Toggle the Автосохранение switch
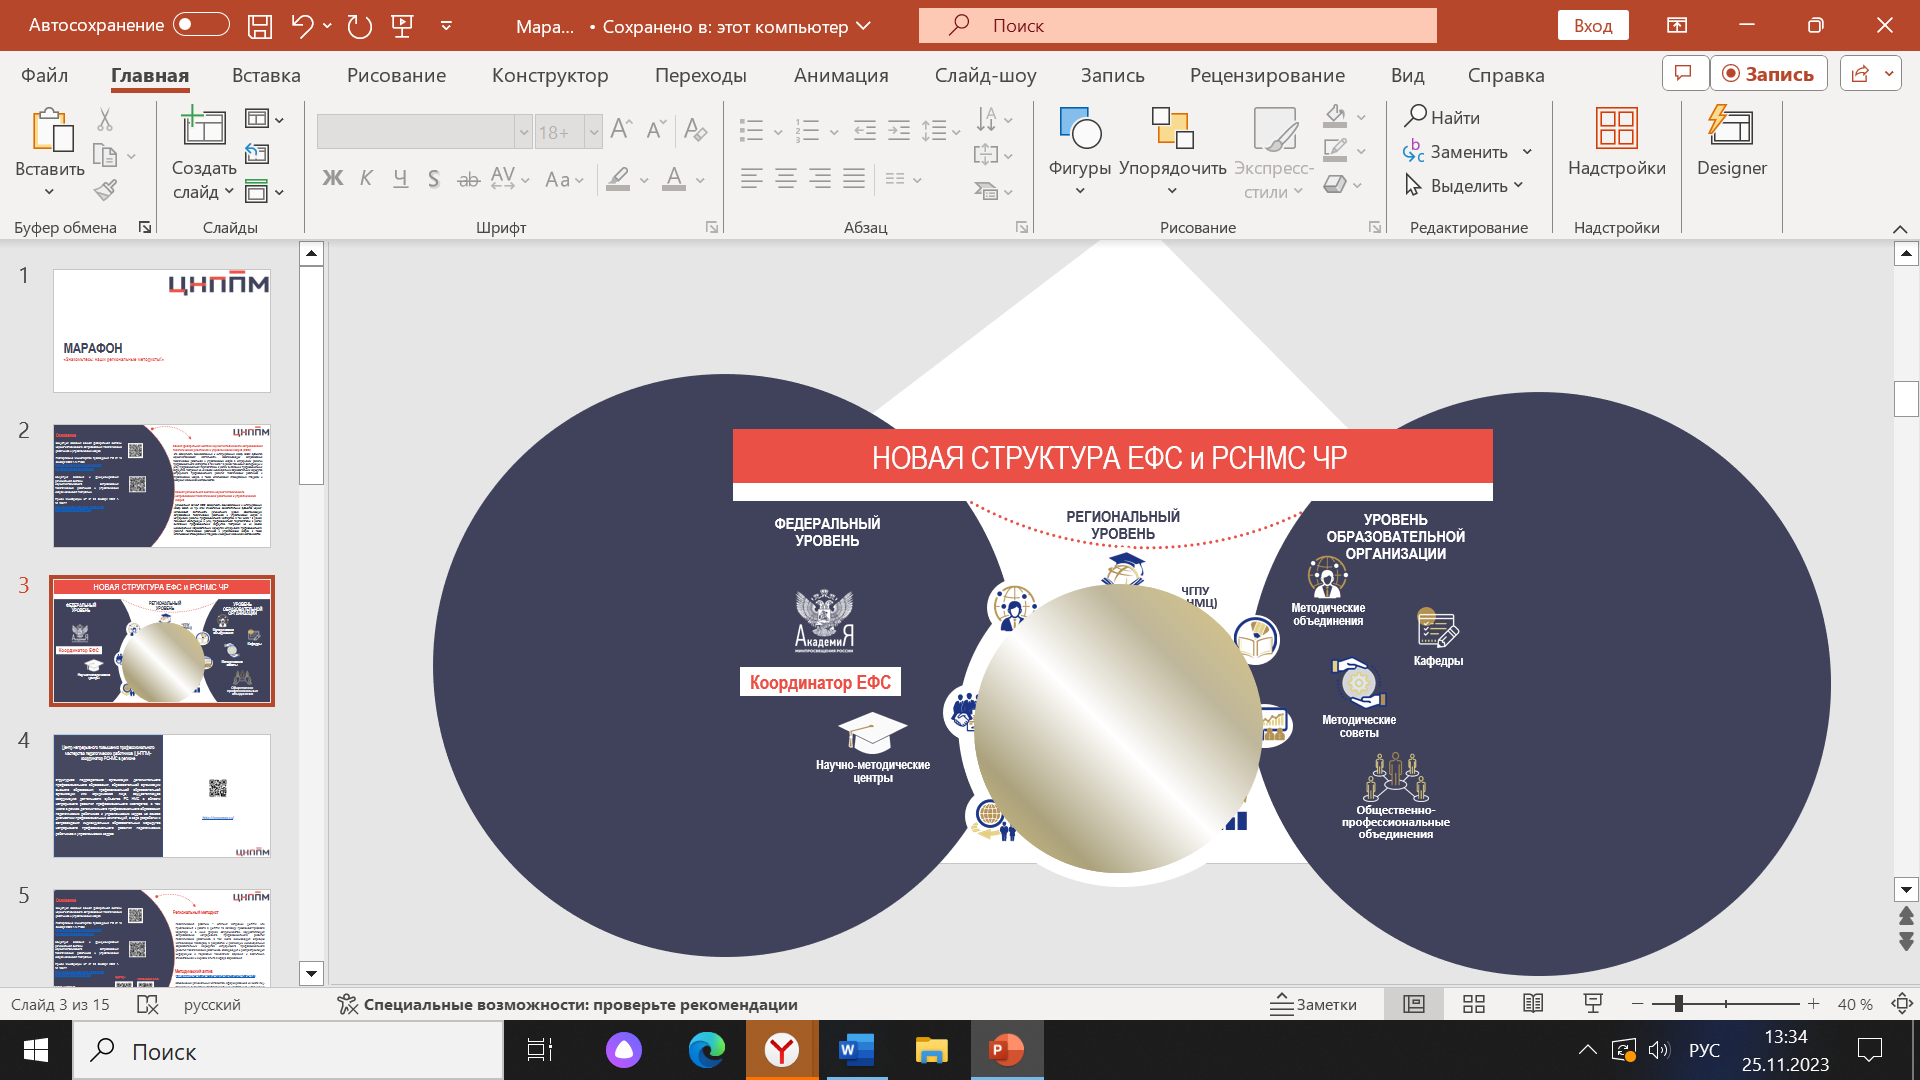The image size is (1920, 1080). coord(201,25)
